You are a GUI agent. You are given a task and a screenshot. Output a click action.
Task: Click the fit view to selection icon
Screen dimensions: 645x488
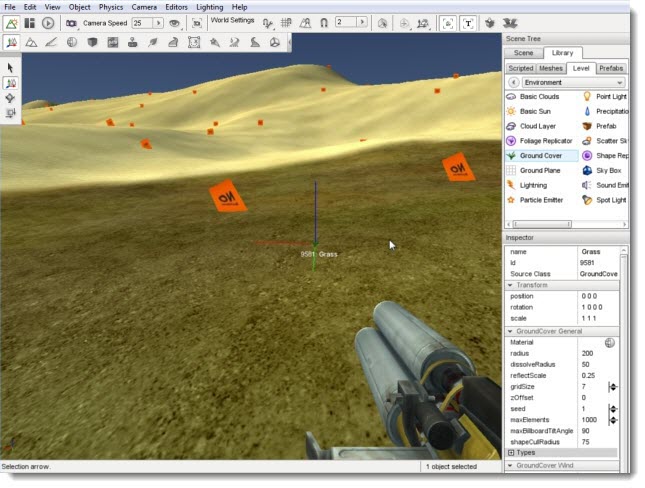[x=197, y=23]
